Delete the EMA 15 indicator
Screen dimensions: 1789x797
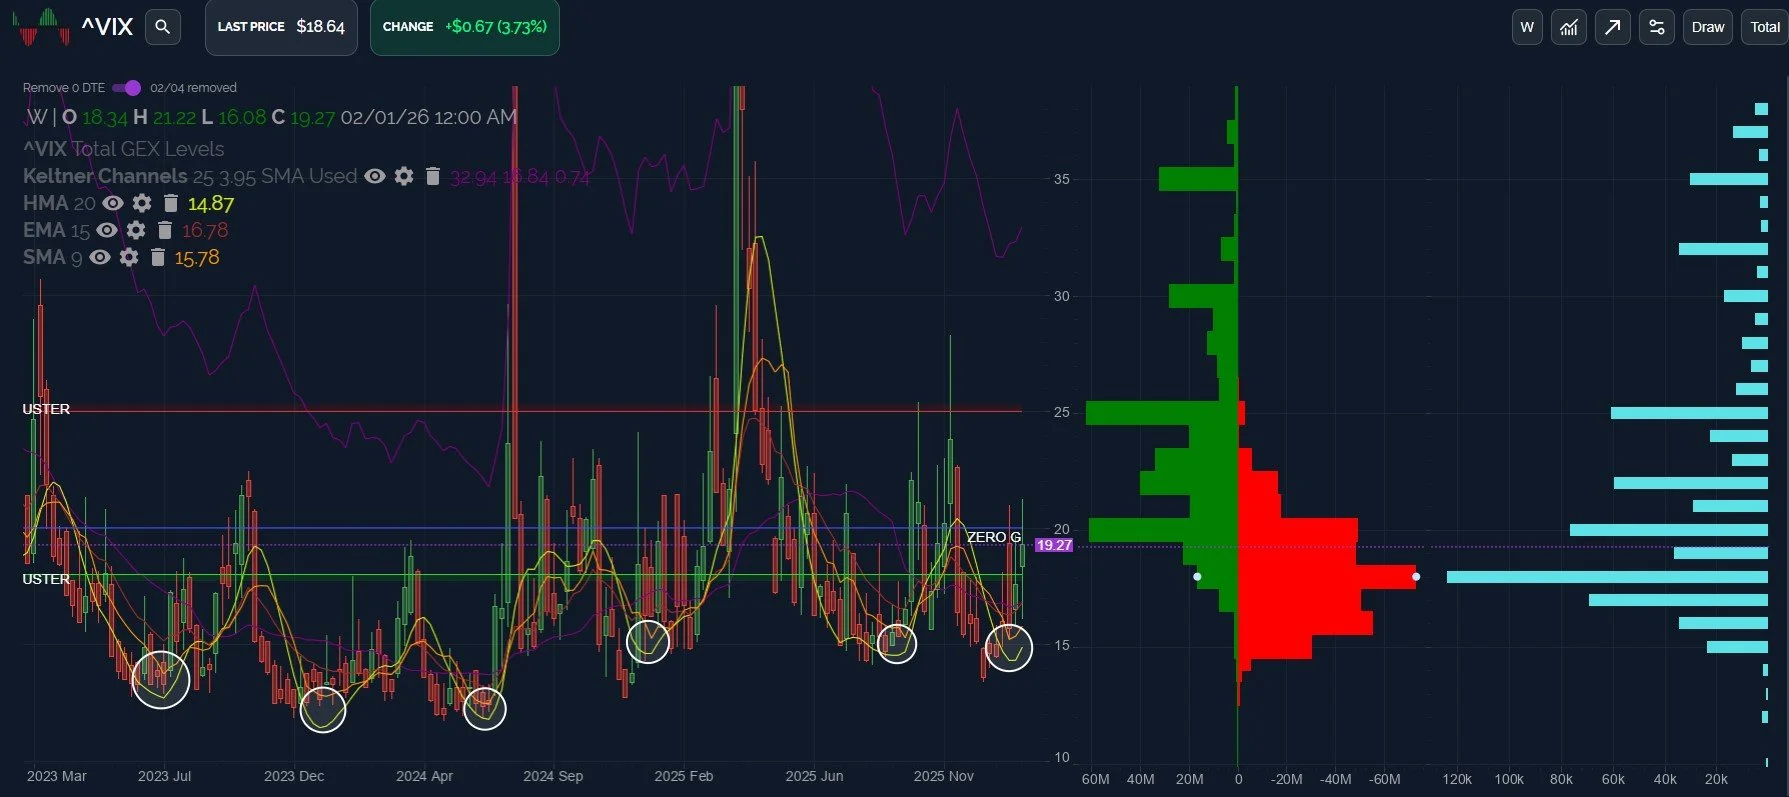pos(165,230)
